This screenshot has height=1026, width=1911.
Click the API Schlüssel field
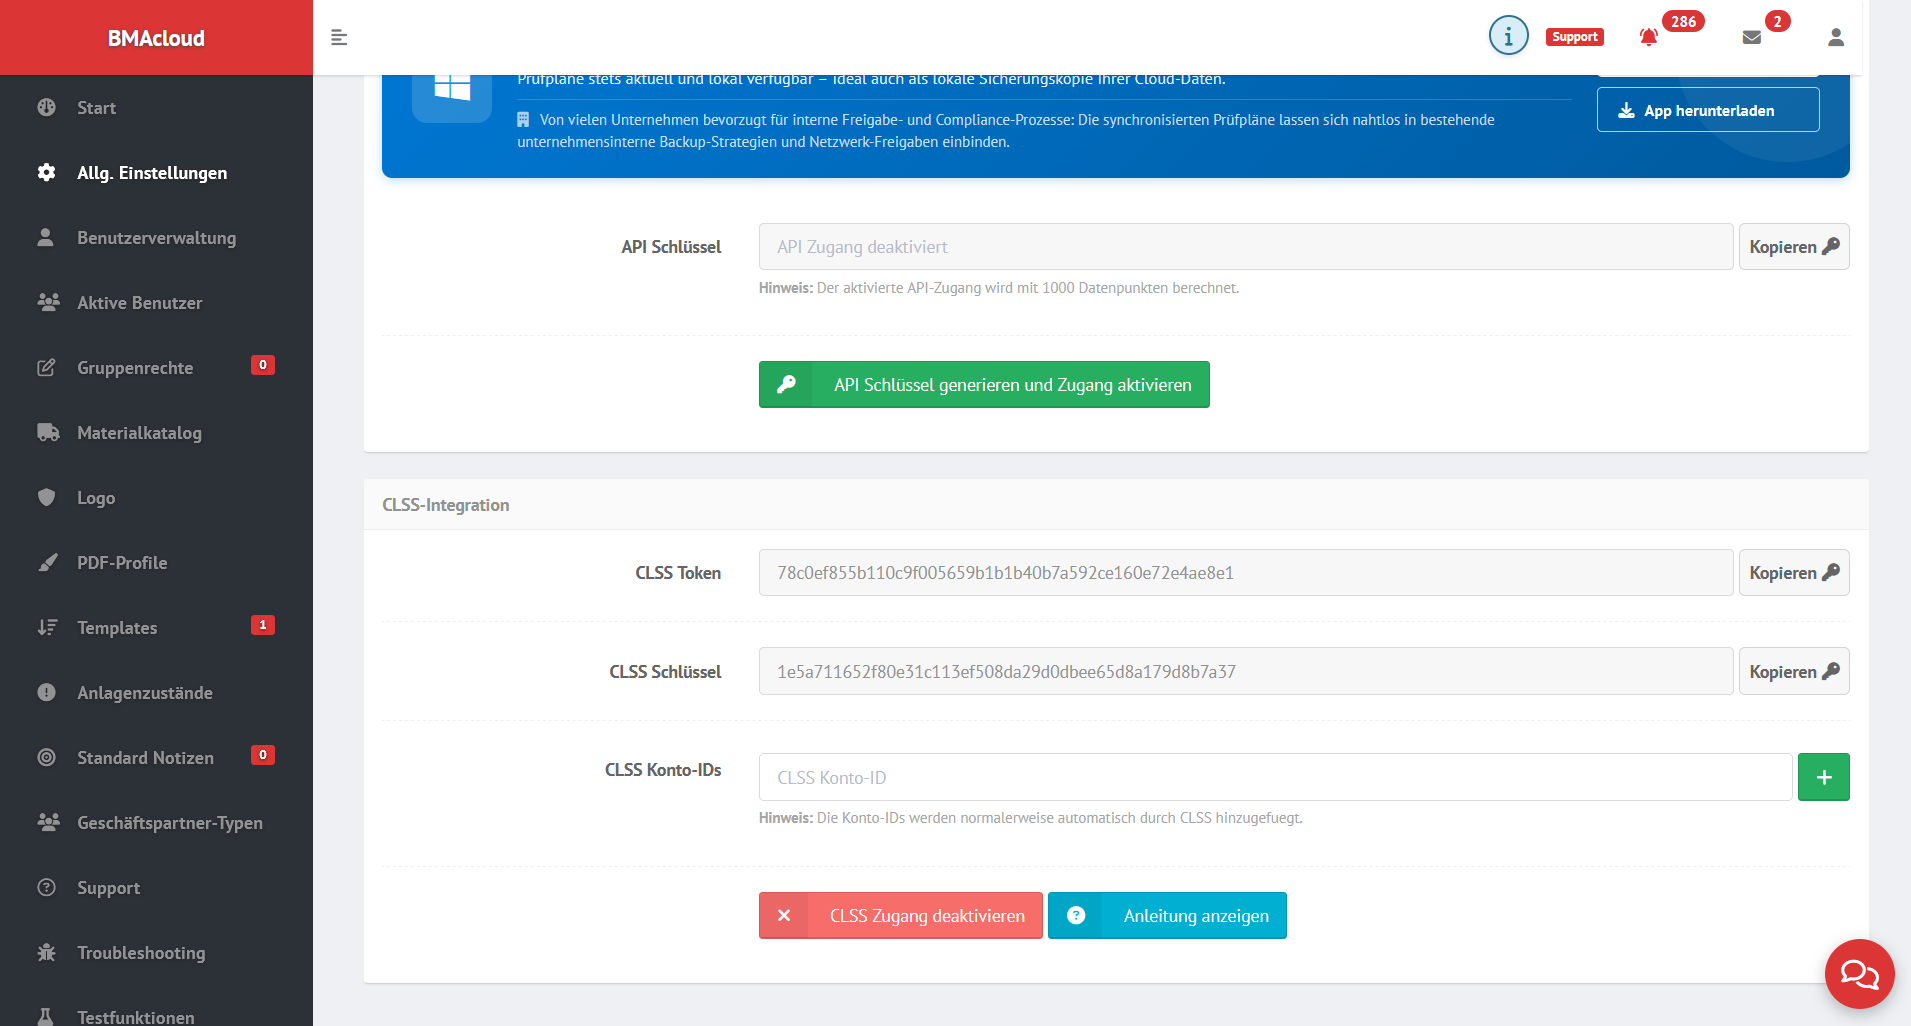coord(1246,247)
